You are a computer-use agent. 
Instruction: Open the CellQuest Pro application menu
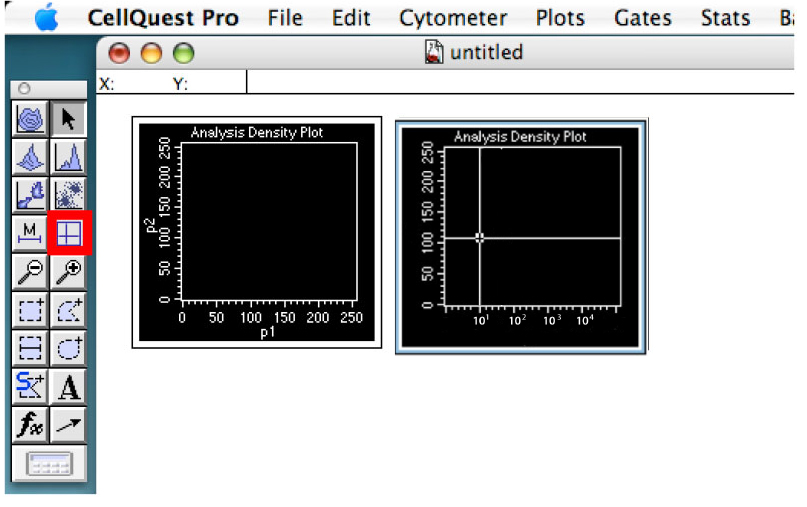(x=163, y=18)
